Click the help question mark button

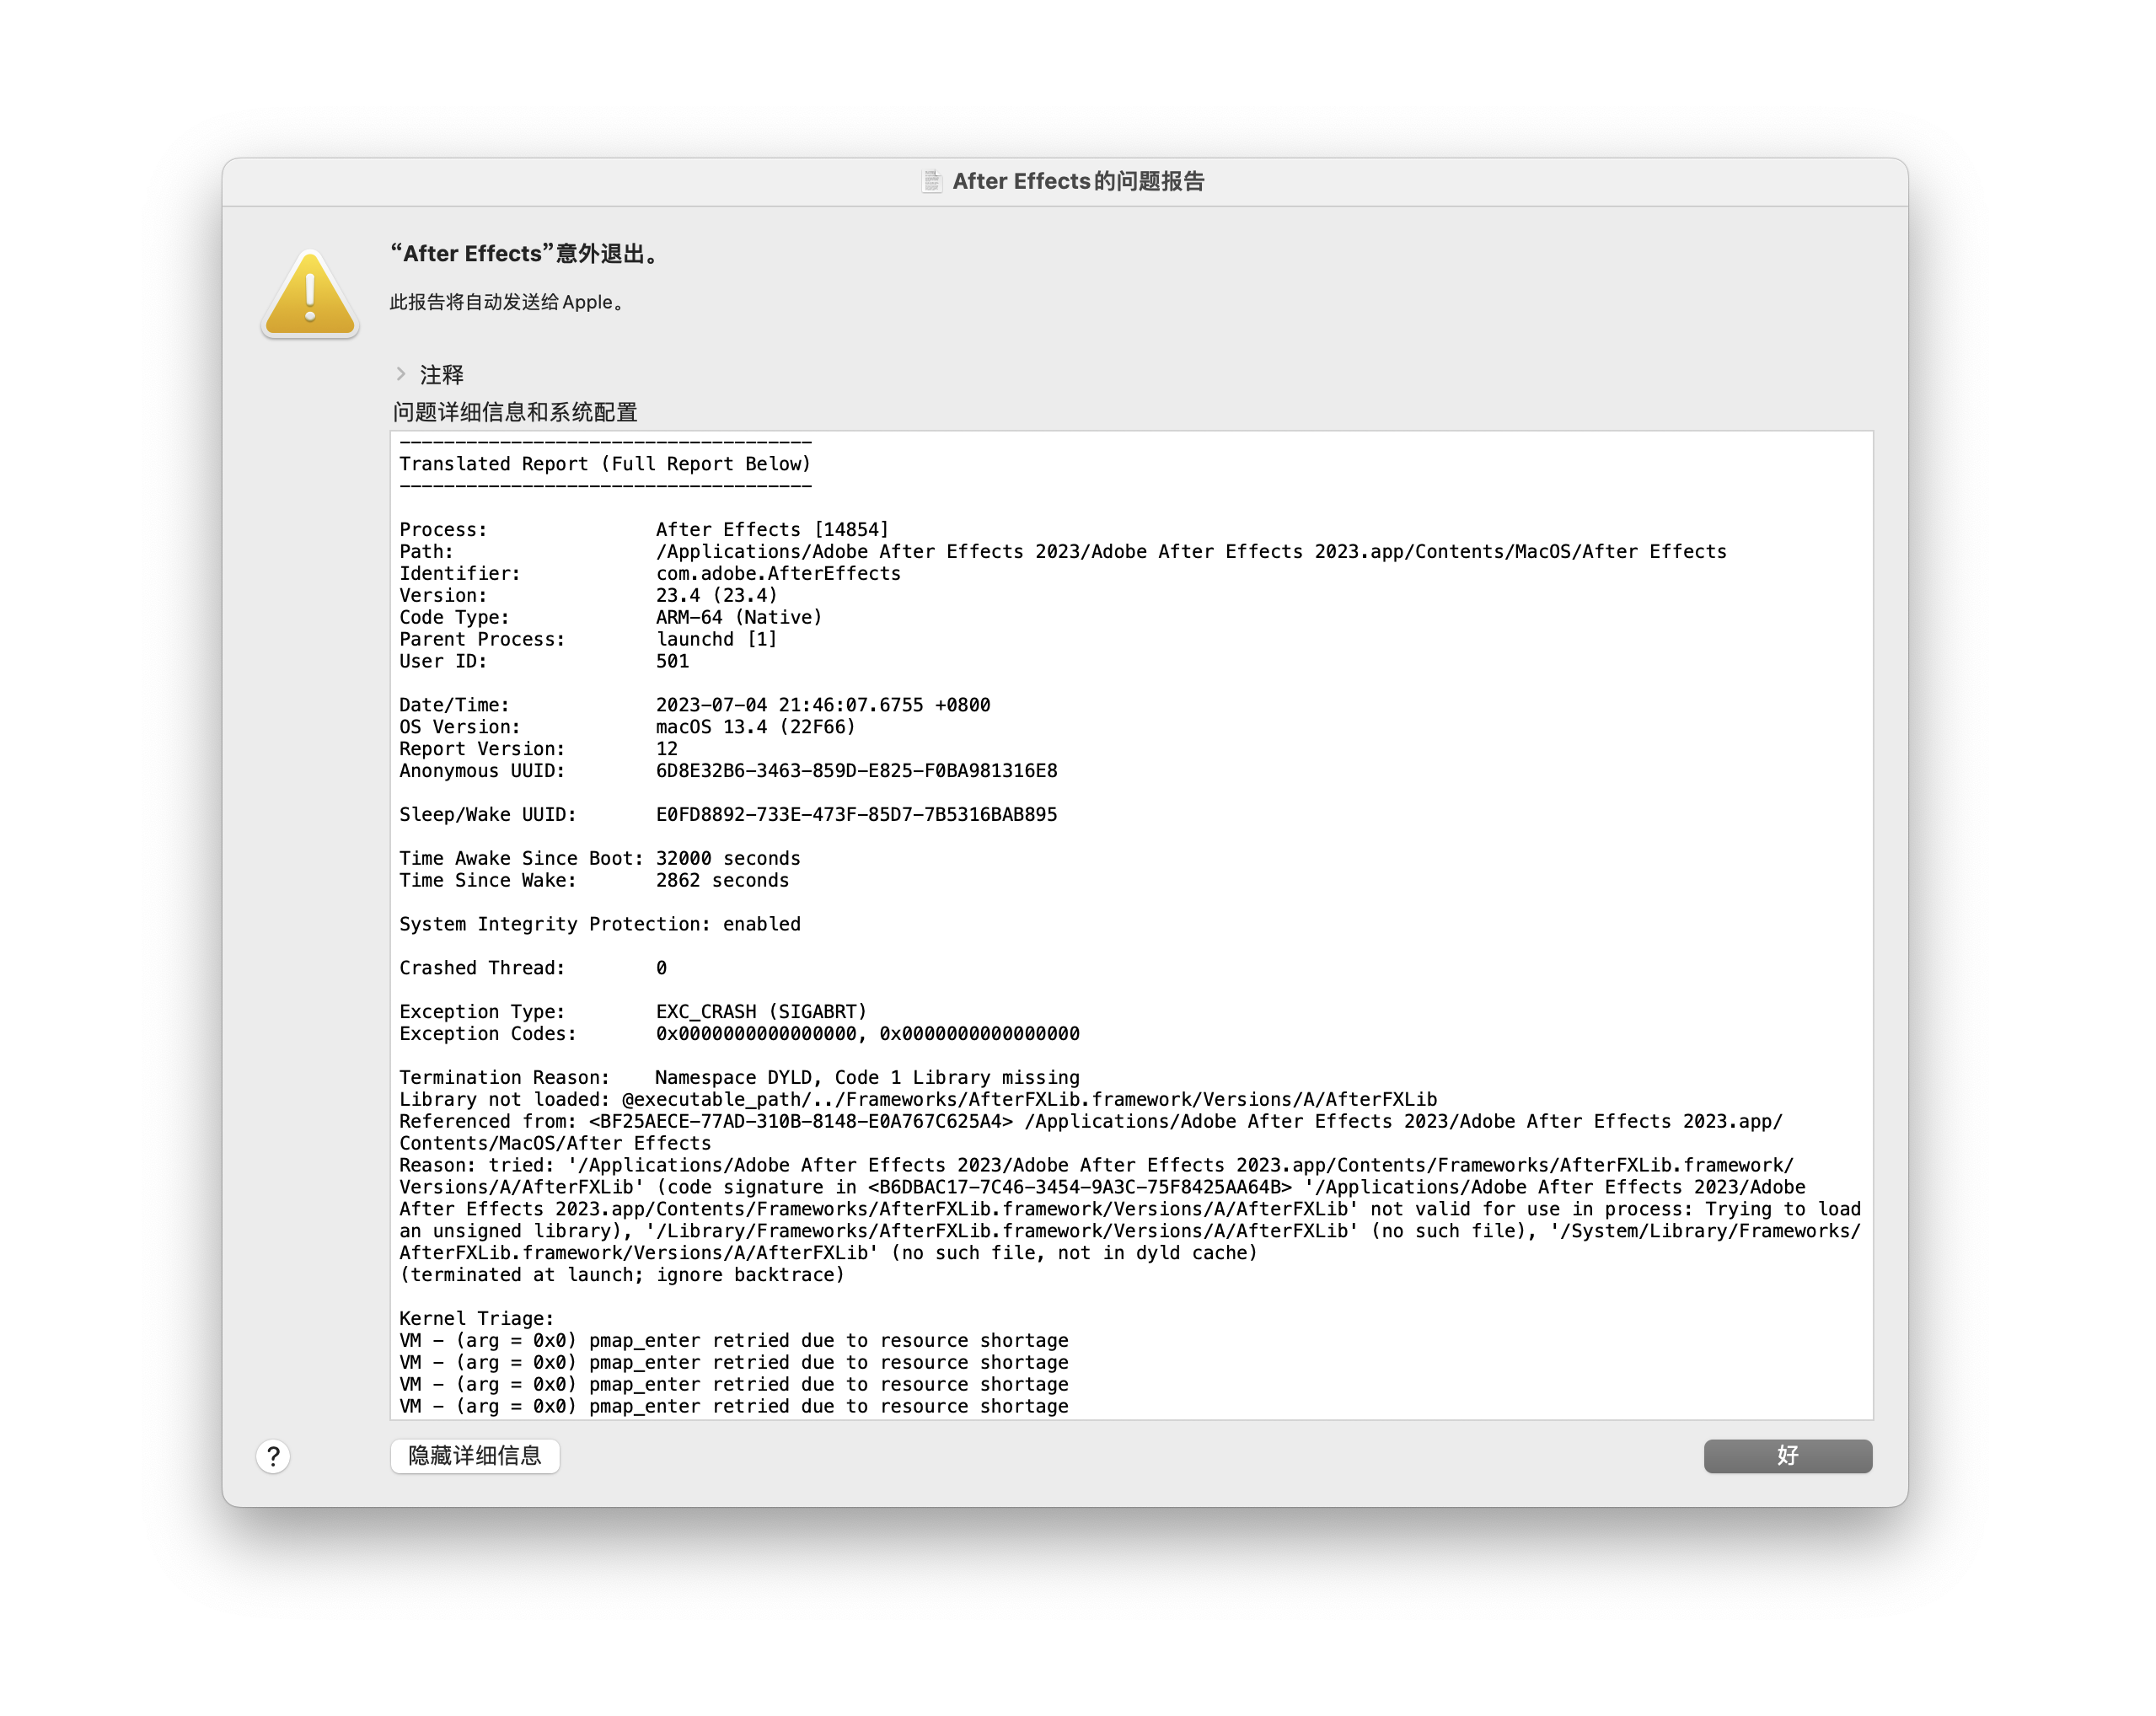point(273,1456)
